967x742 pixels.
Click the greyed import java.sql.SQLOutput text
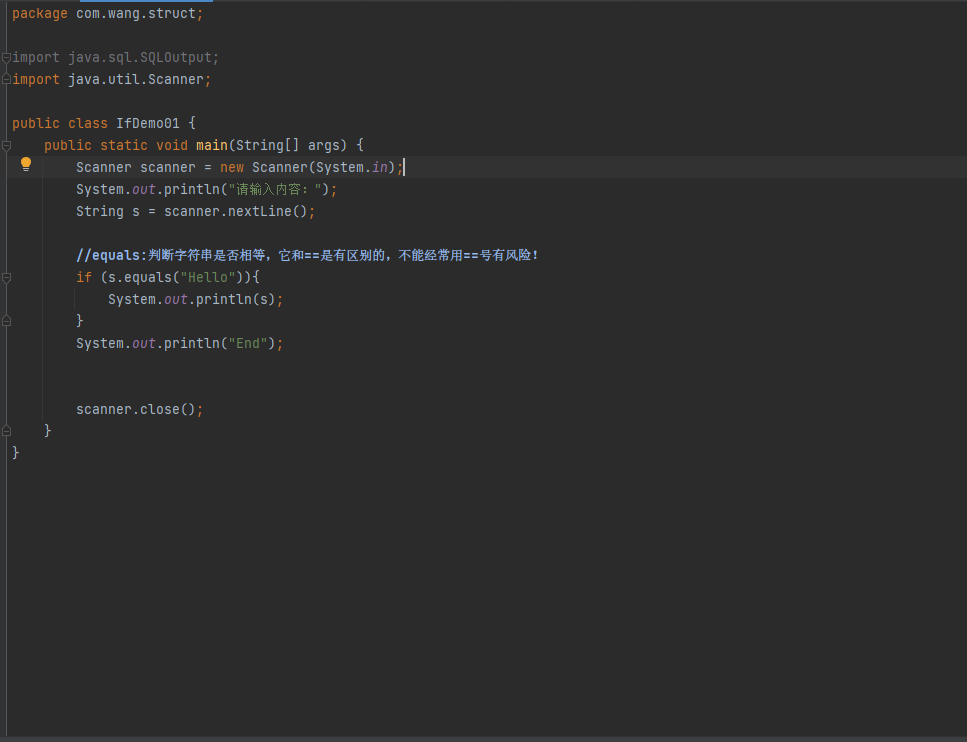[115, 57]
